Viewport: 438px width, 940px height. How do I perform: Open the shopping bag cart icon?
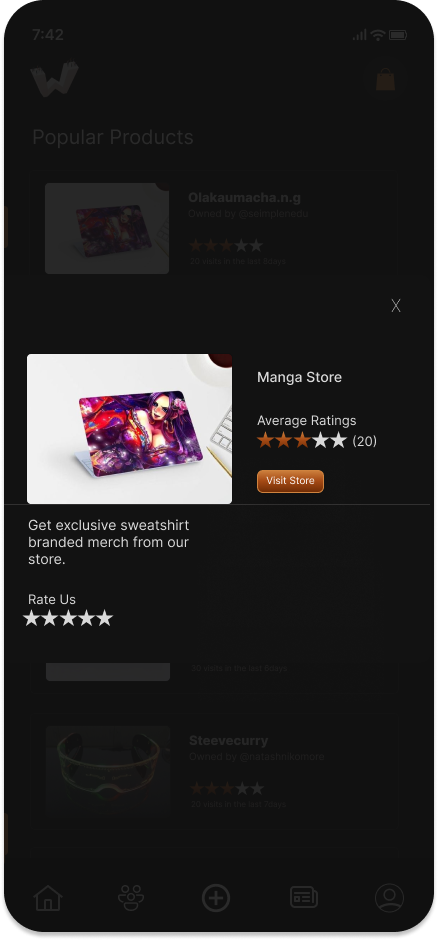[x=385, y=79]
